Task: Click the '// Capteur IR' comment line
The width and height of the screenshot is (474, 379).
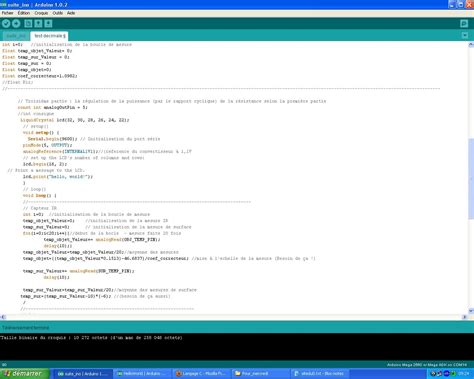Action: [40, 208]
